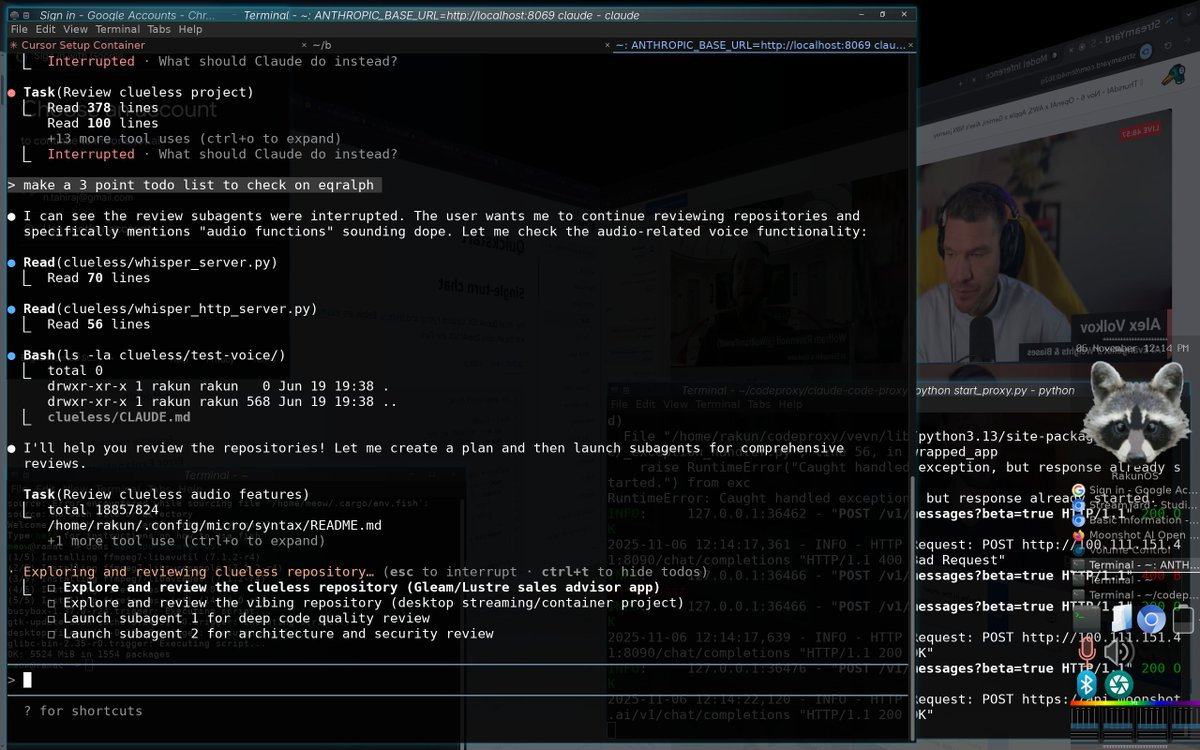Toggle the microphone panel icon
1200x750 pixels.
pos(1087,651)
